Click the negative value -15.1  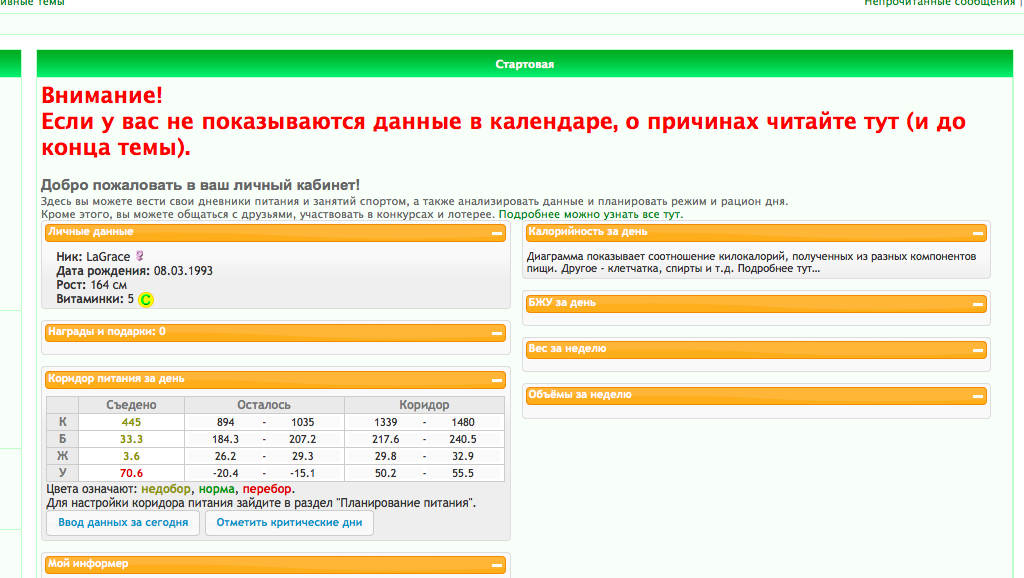pos(302,473)
